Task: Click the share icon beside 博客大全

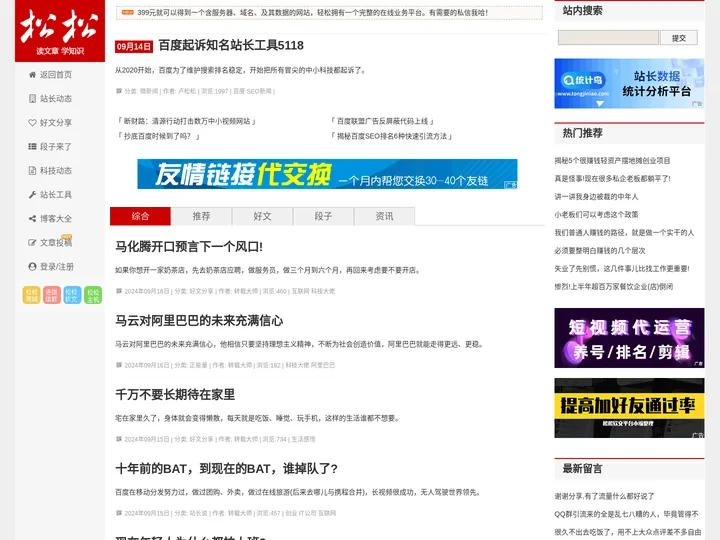Action: 32,219
